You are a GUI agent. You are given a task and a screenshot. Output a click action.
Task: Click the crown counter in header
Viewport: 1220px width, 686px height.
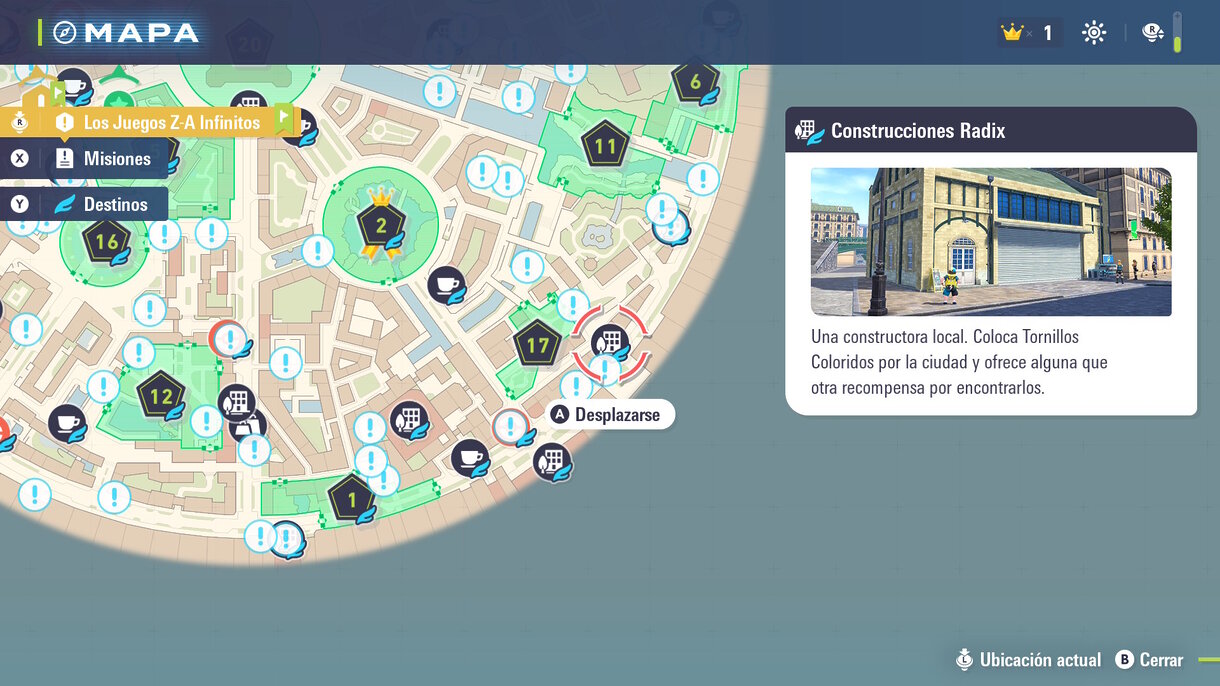point(1027,33)
